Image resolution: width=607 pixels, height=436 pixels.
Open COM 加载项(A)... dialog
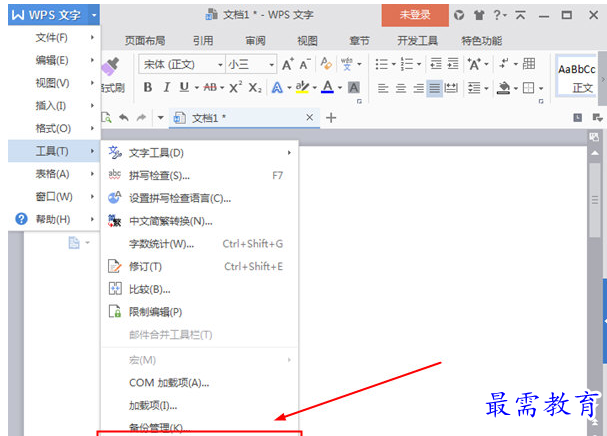click(199, 383)
